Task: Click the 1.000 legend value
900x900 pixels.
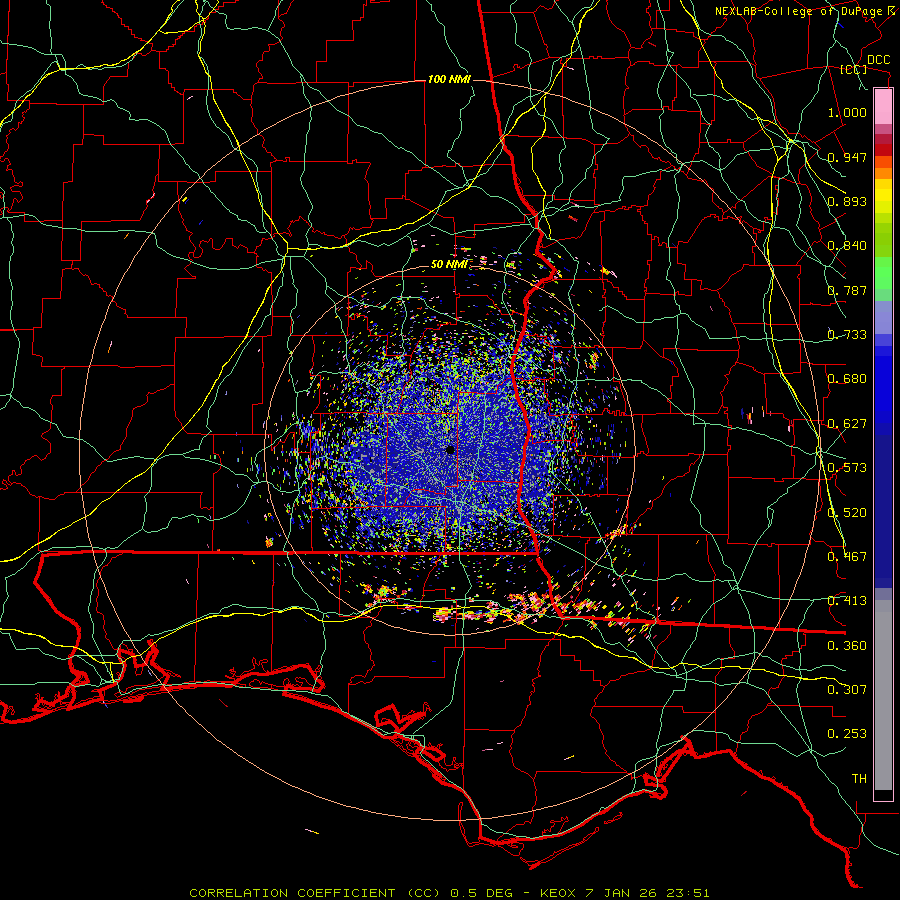Action: click(x=847, y=112)
